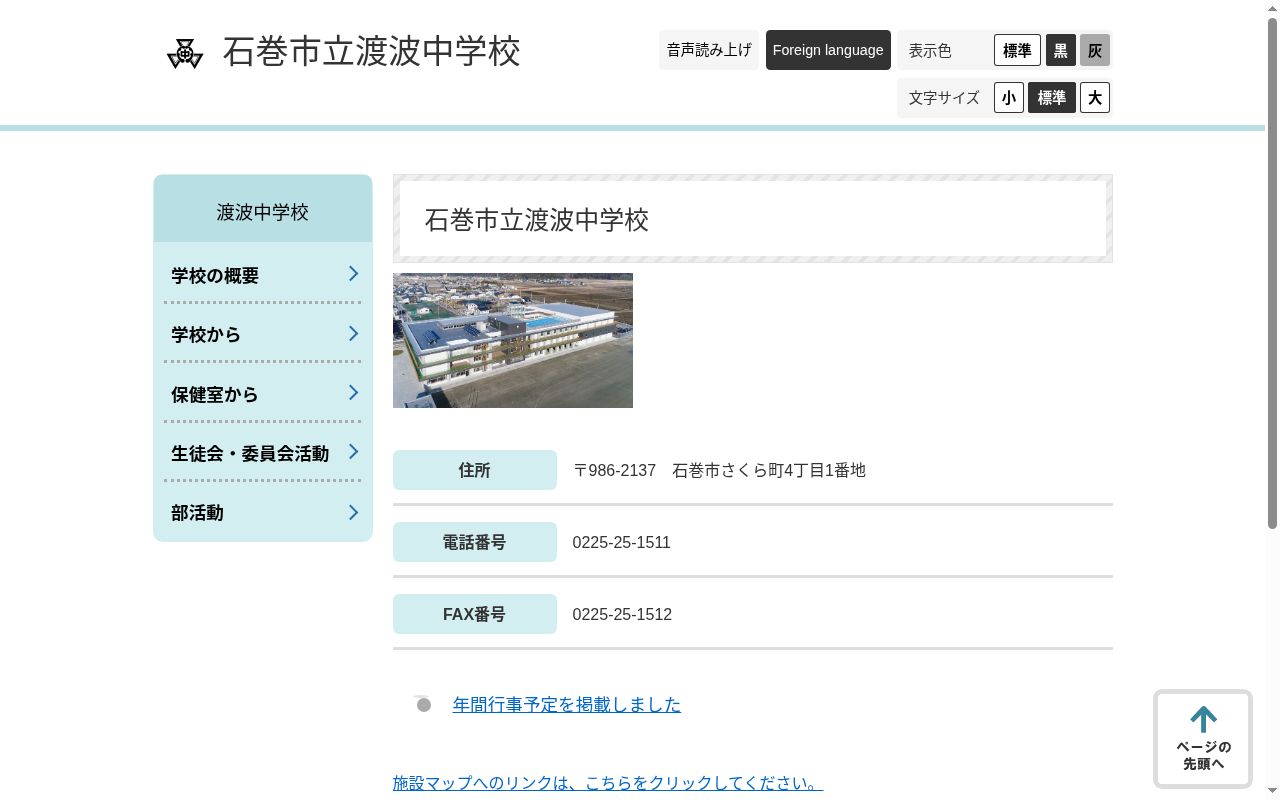Image resolution: width=1280 pixels, height=800 pixels.
Task: Select the address 〒986-2137 石巻市さくら町4丁目1番地
Action: click(719, 470)
